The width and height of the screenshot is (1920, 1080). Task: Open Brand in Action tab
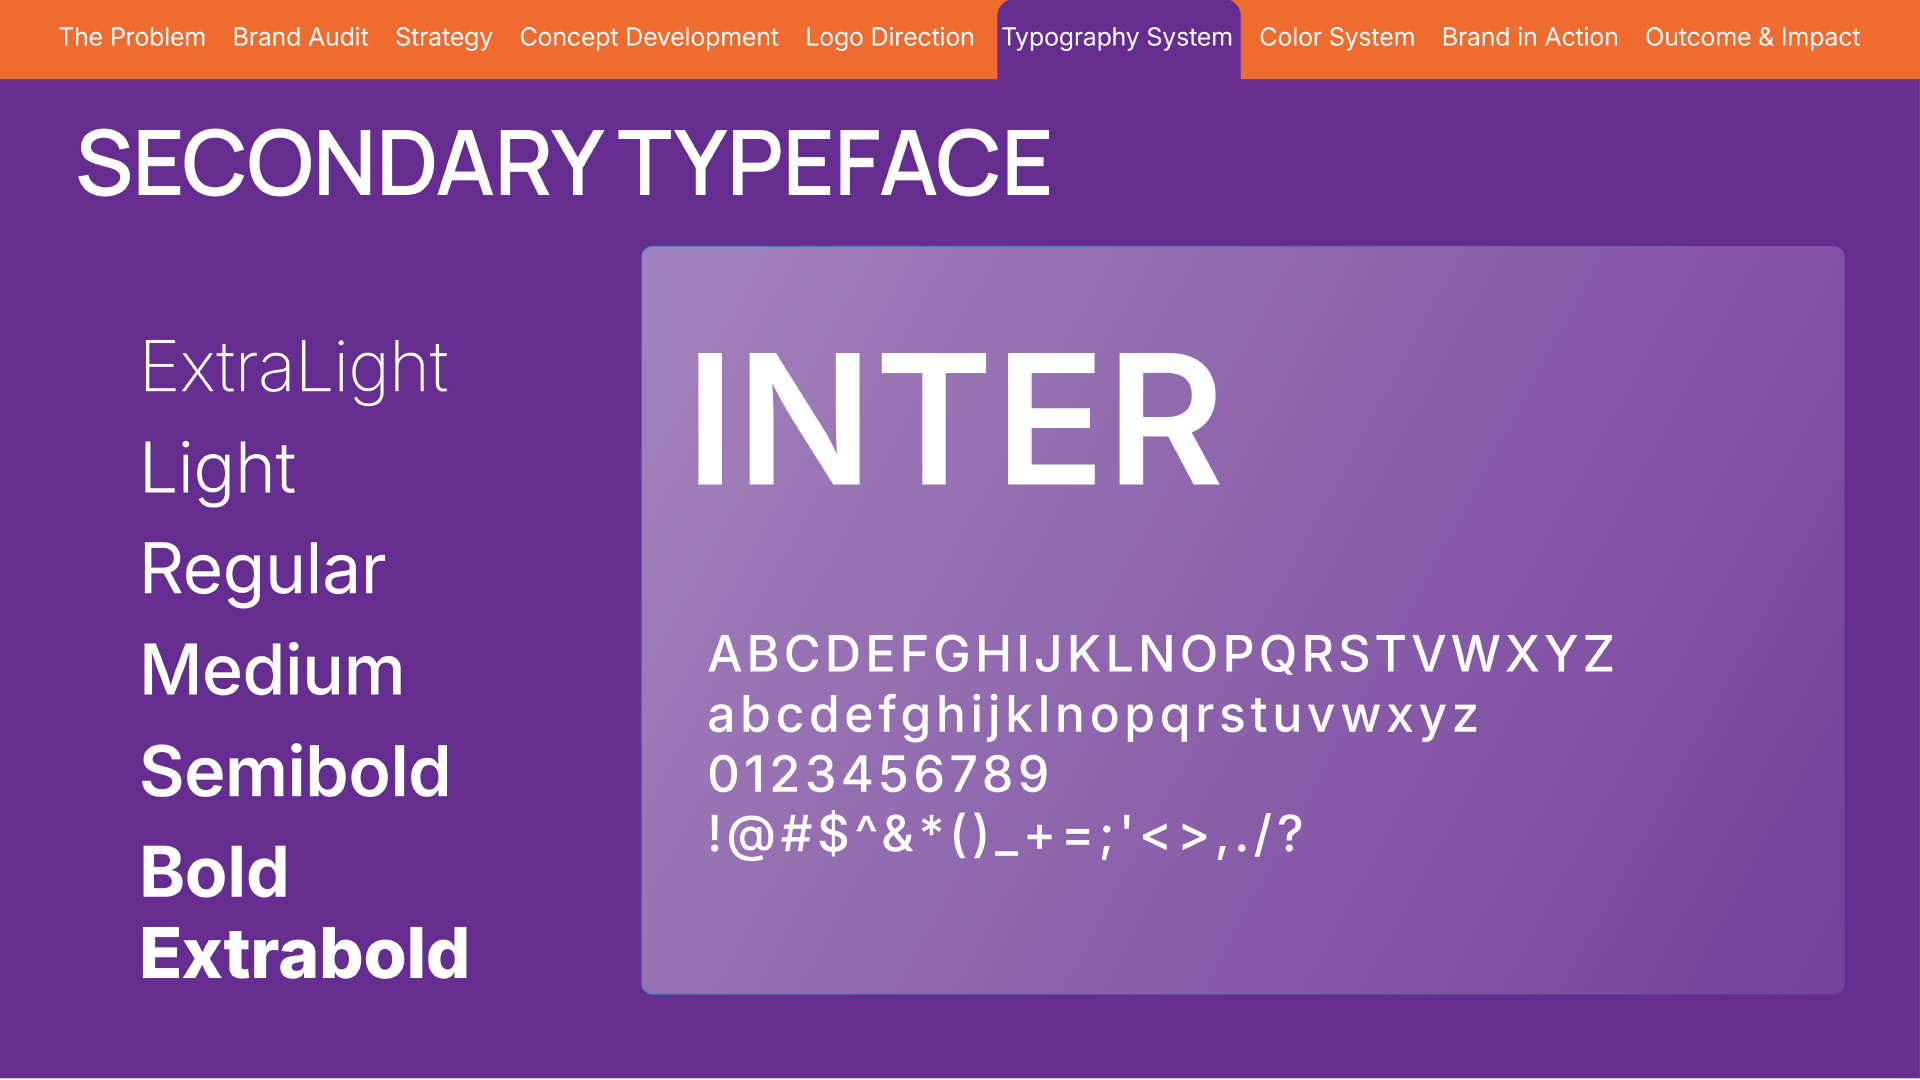(x=1529, y=37)
